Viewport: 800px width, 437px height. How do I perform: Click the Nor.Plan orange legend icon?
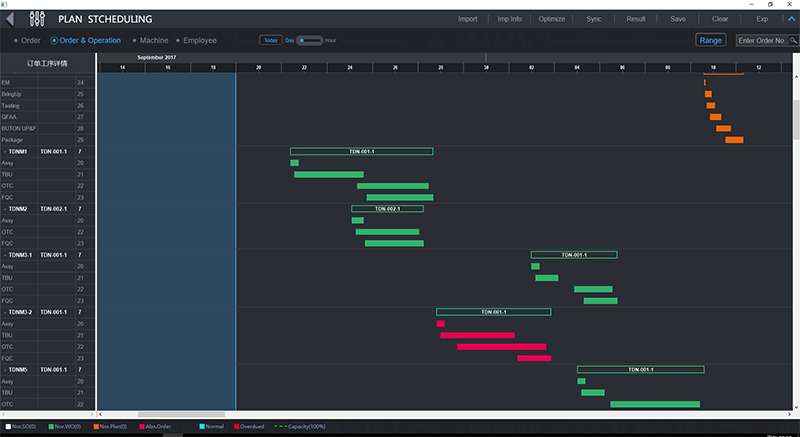coord(96,427)
